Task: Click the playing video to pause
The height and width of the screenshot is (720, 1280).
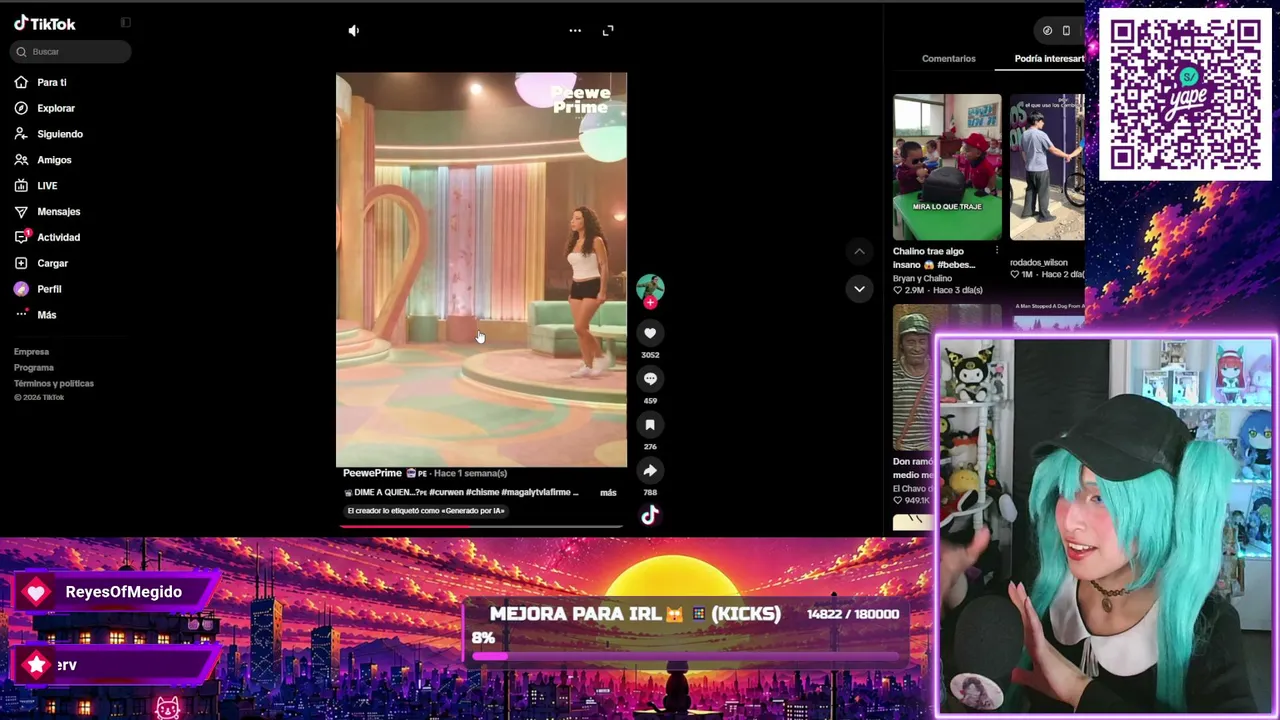Action: 481,270
